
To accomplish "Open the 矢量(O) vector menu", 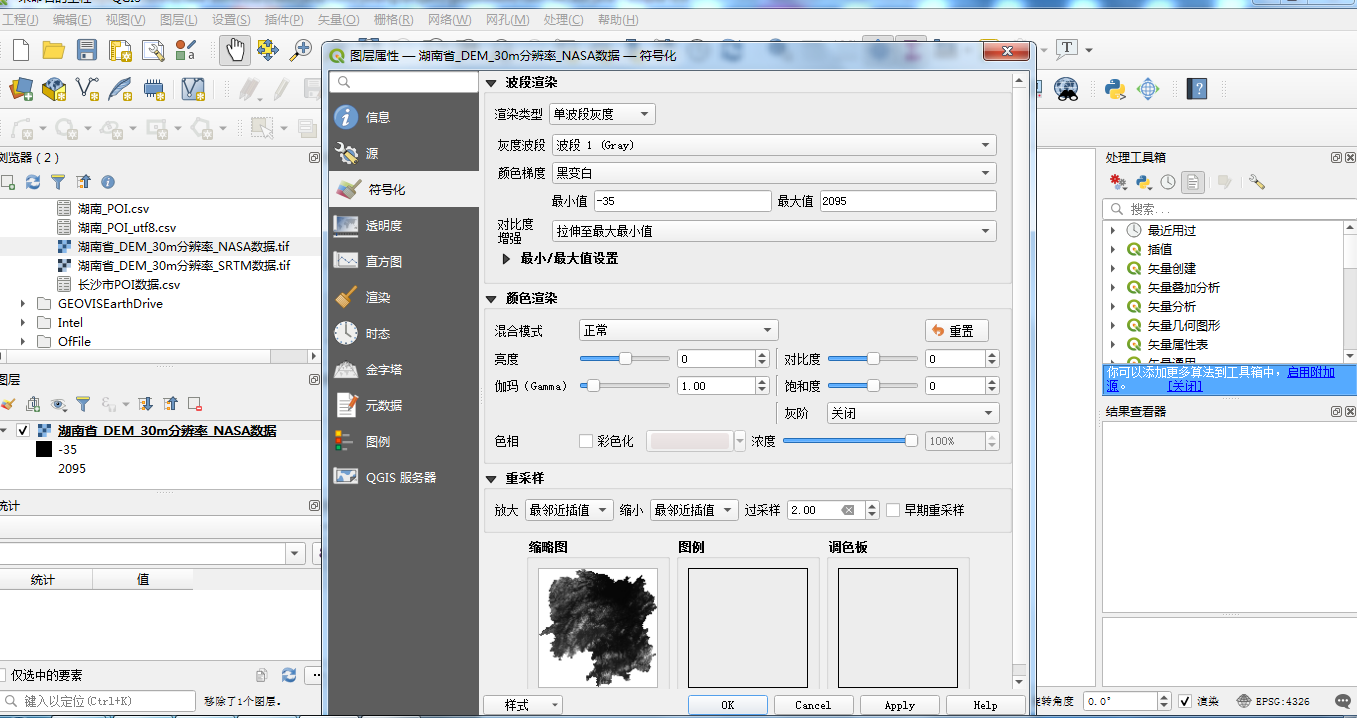I will (337, 20).
